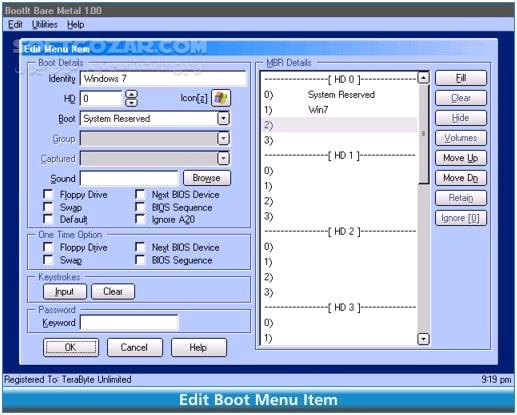The image size is (517, 415).
Task: Check the Ignore A20 option
Action: [140, 219]
